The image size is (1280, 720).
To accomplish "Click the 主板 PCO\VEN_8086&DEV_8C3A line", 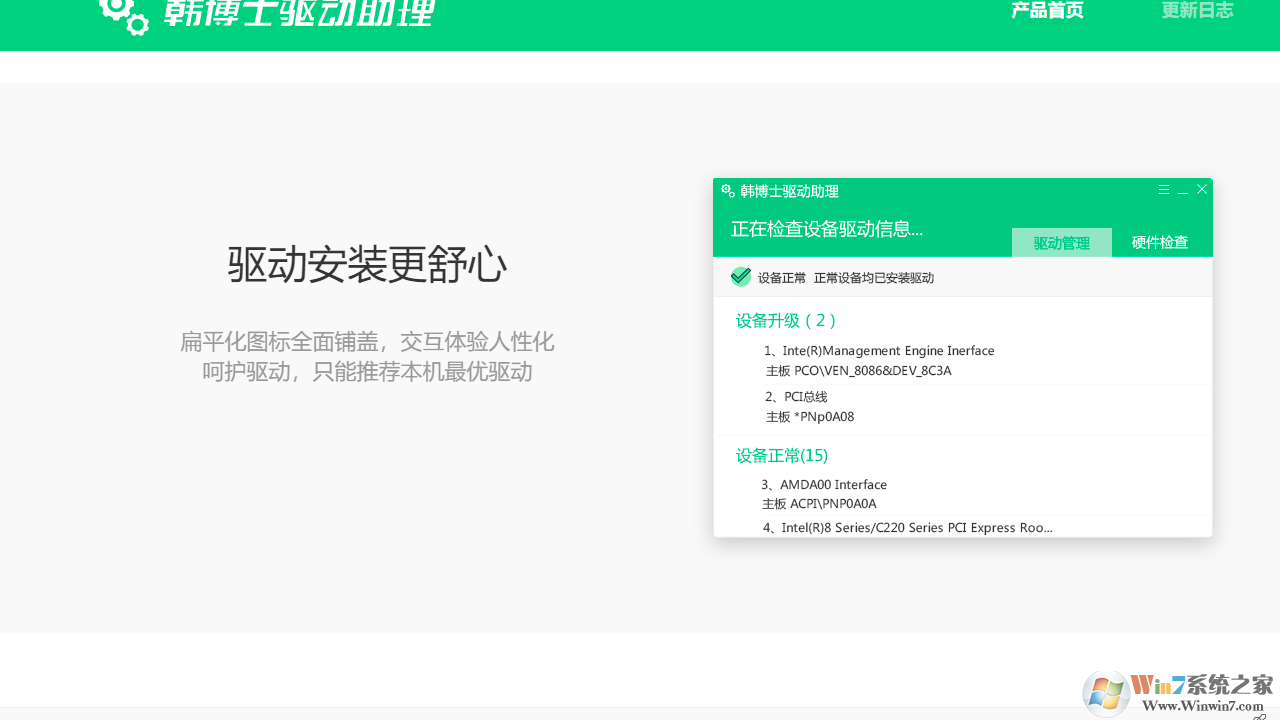I will tap(859, 371).
